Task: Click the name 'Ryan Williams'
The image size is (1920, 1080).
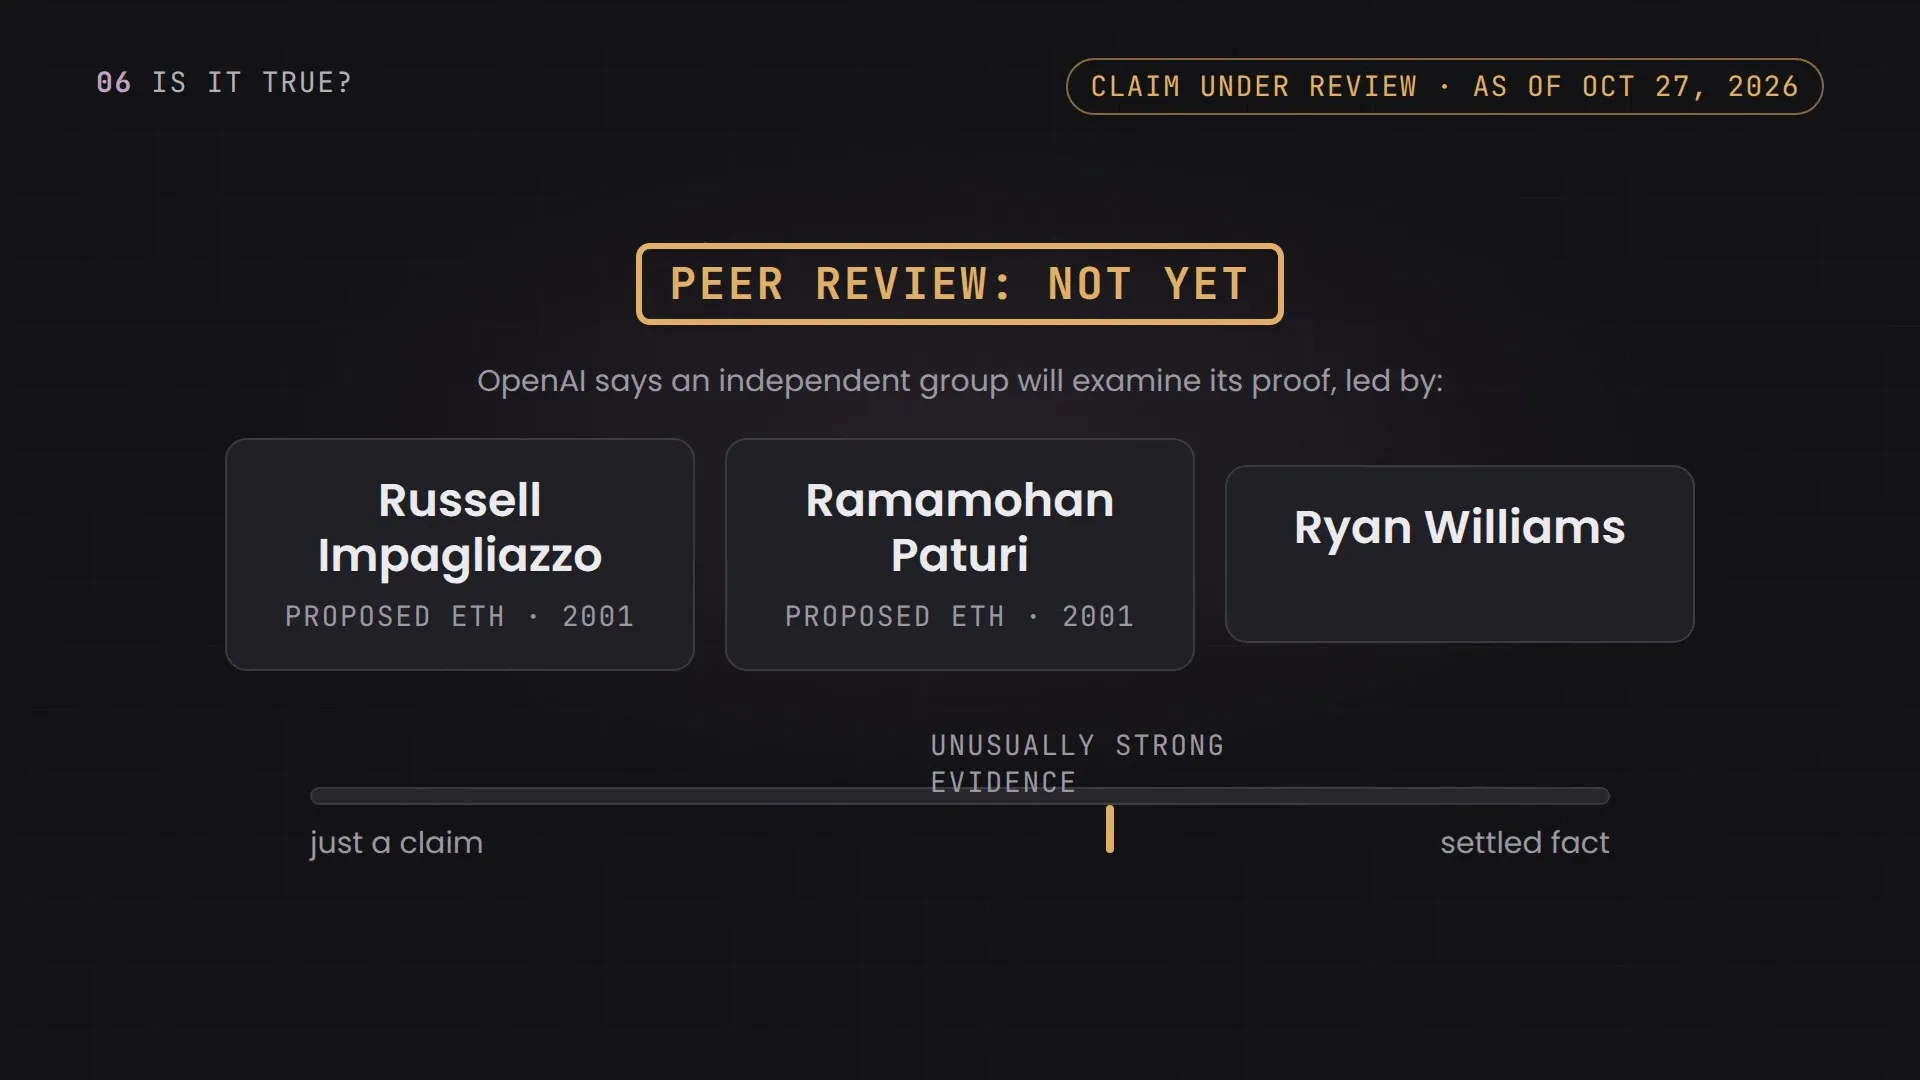Action: click(x=1460, y=527)
